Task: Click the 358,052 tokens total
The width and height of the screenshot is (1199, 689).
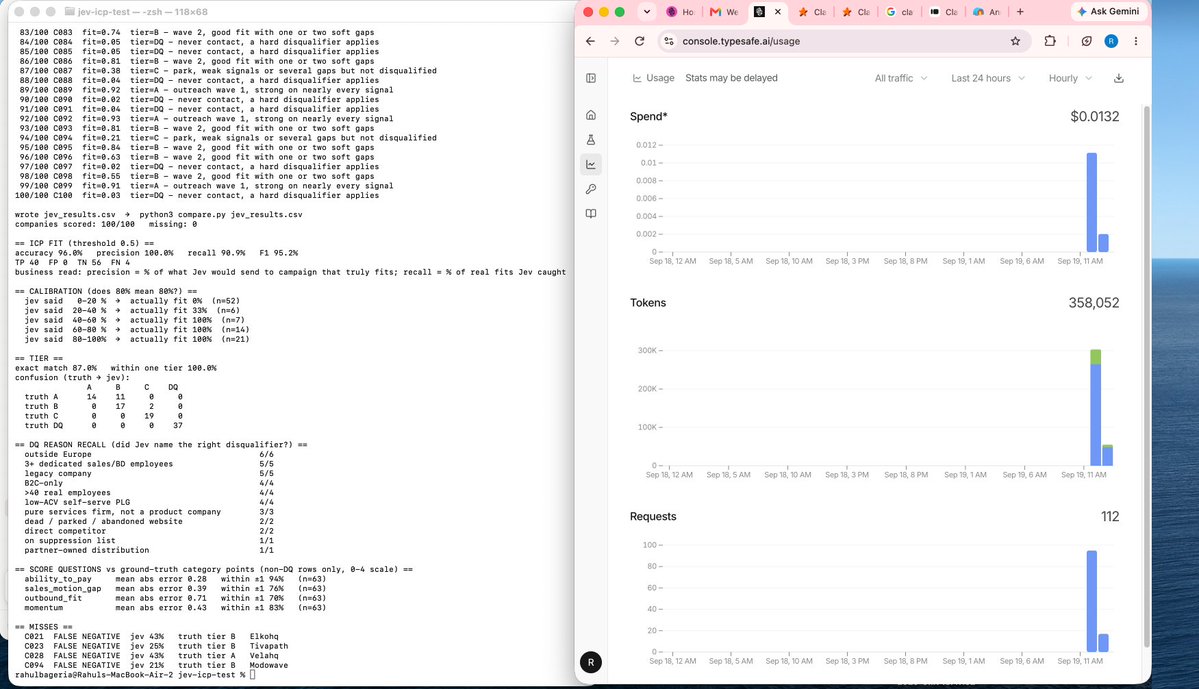Action: pos(1093,303)
